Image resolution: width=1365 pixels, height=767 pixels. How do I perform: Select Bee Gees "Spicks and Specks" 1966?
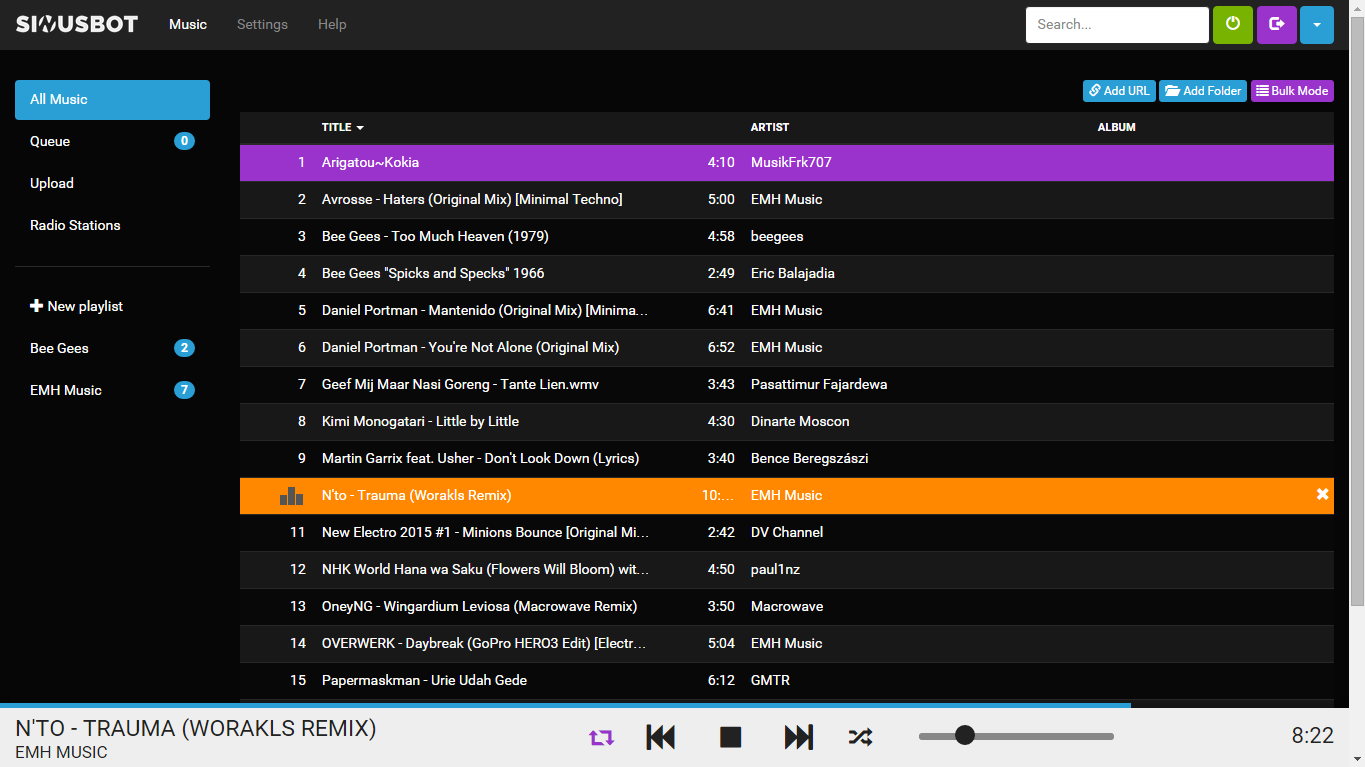(787, 273)
